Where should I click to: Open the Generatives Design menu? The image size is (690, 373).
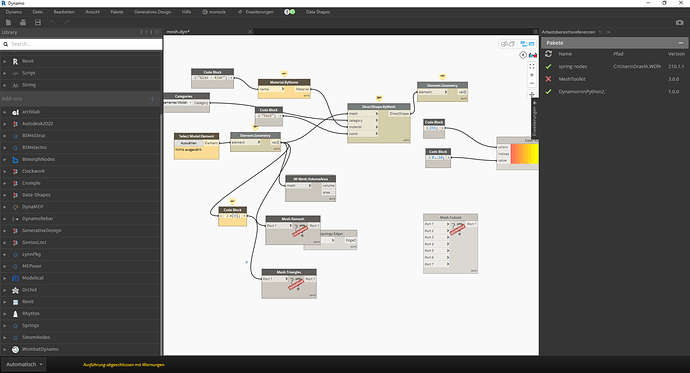pos(152,12)
